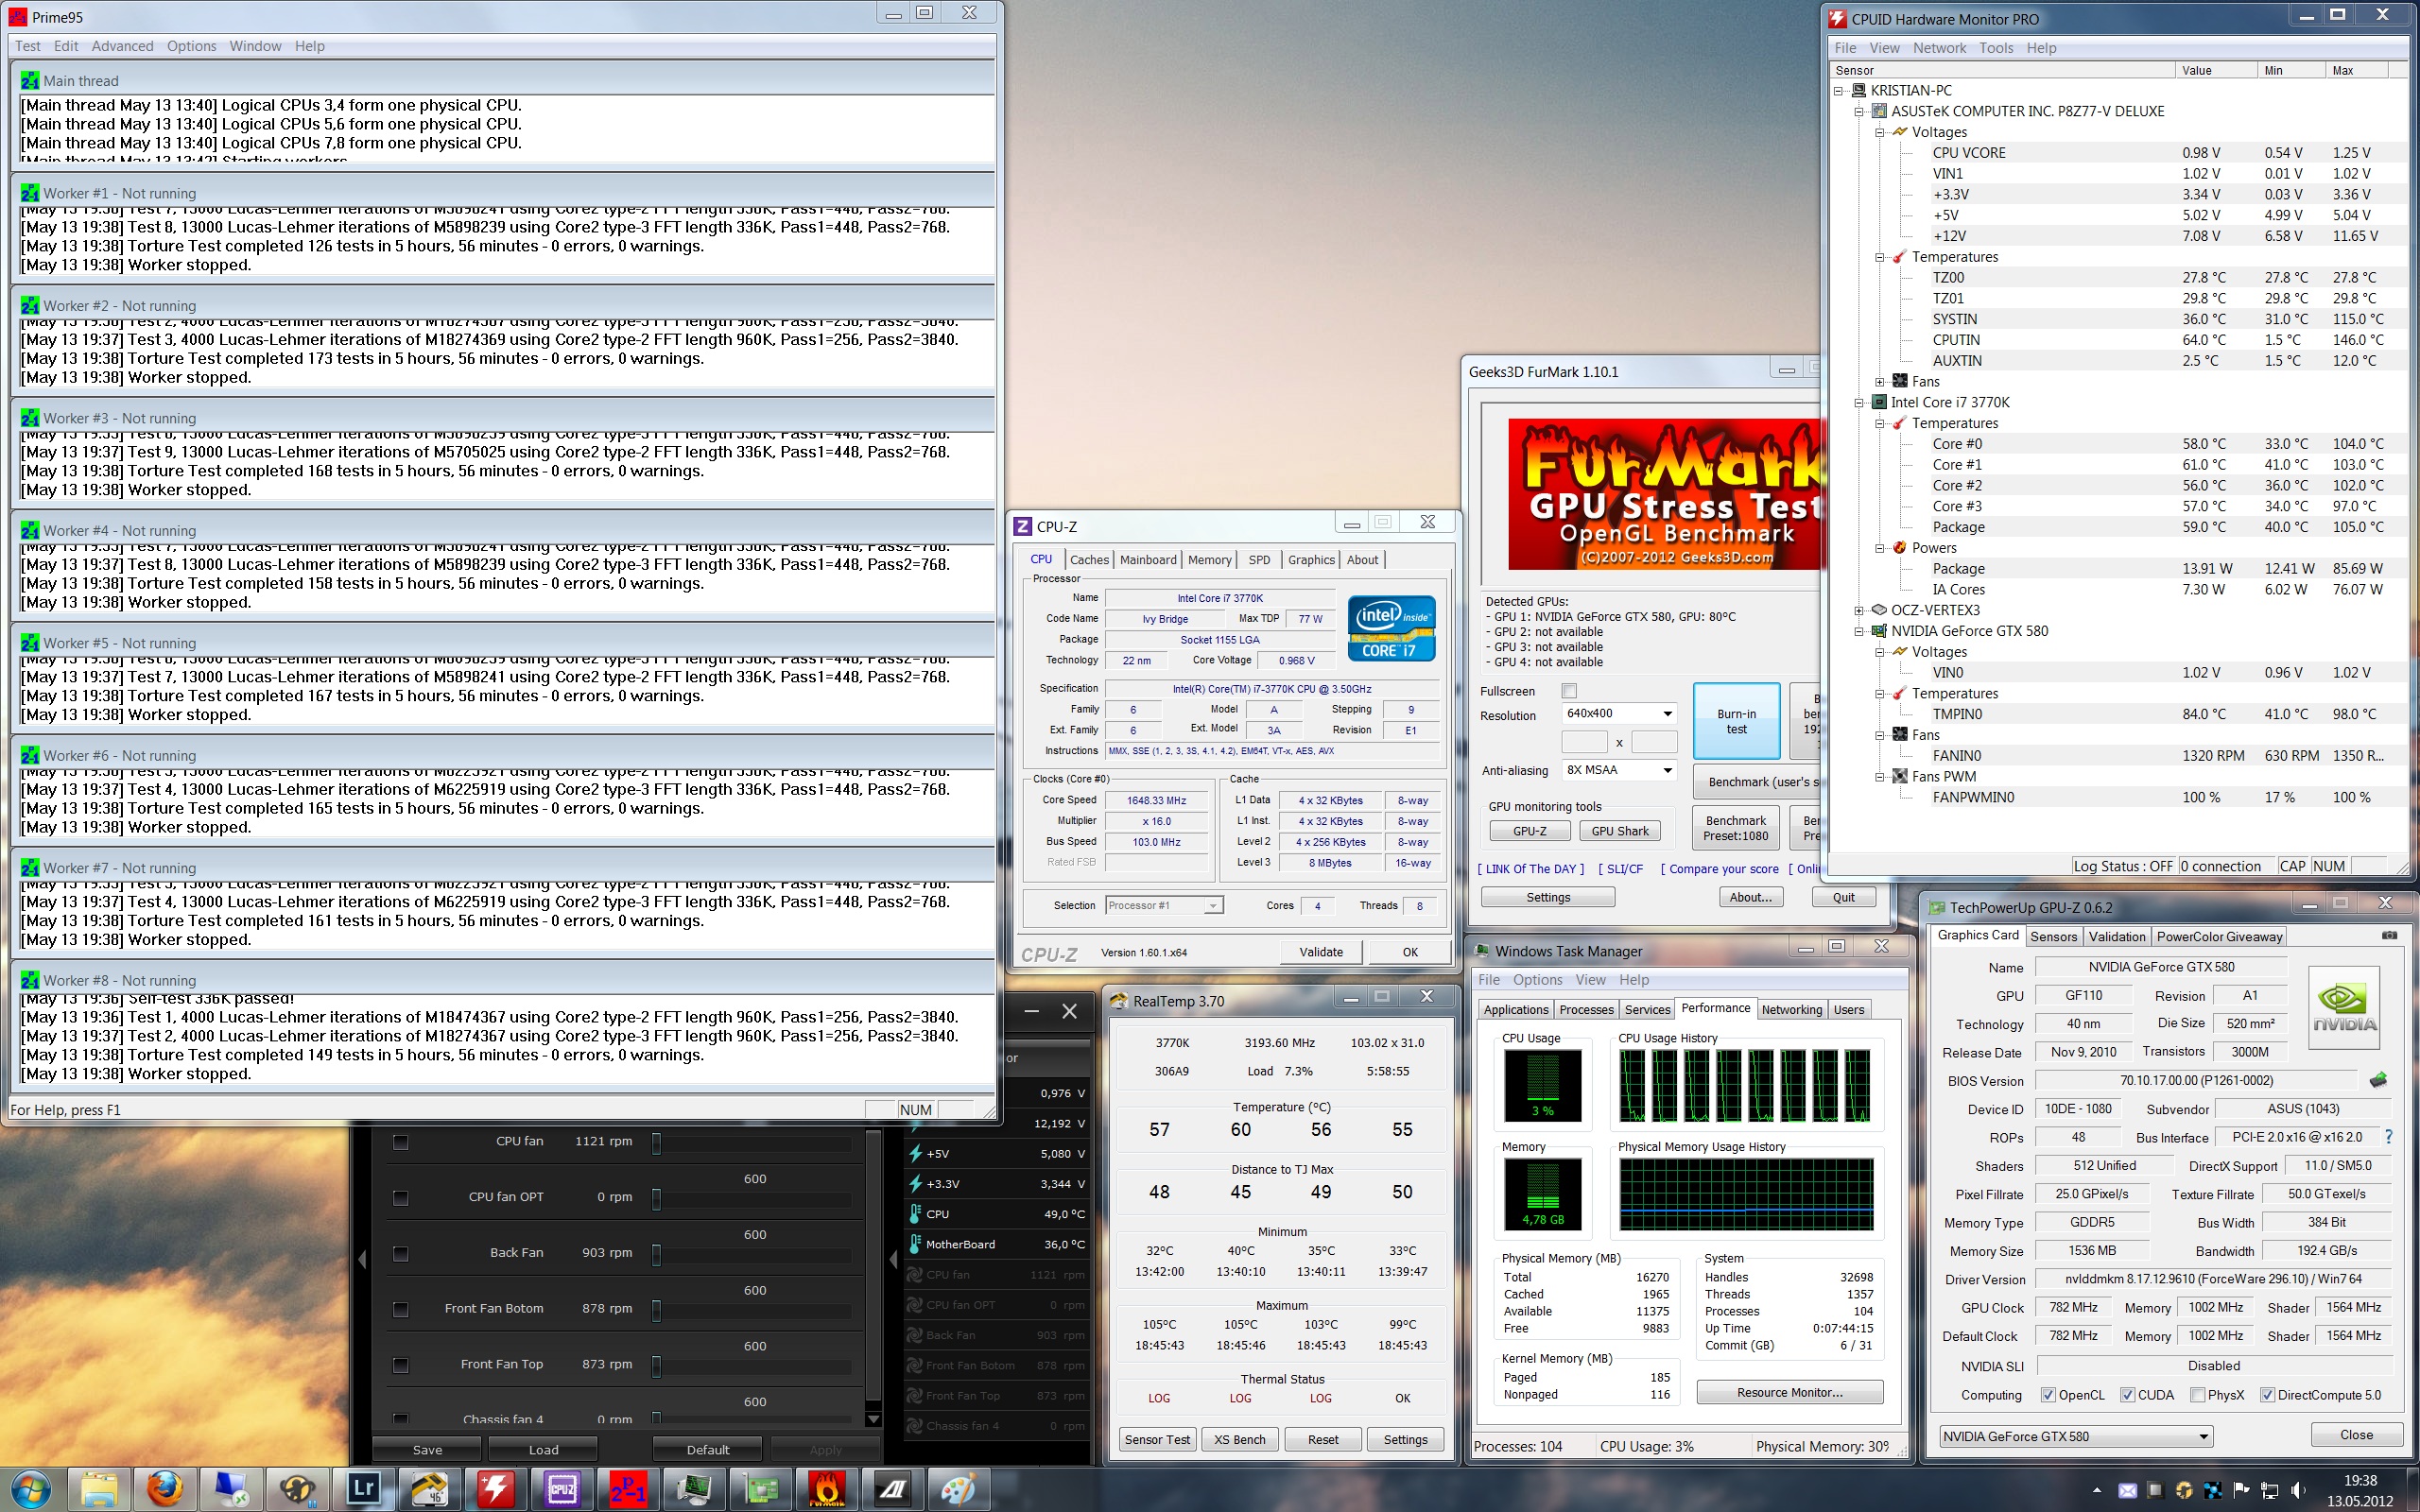Click FurMark Burn-in test button
The height and width of the screenshot is (1512, 2420).
pyautogui.click(x=1736, y=721)
